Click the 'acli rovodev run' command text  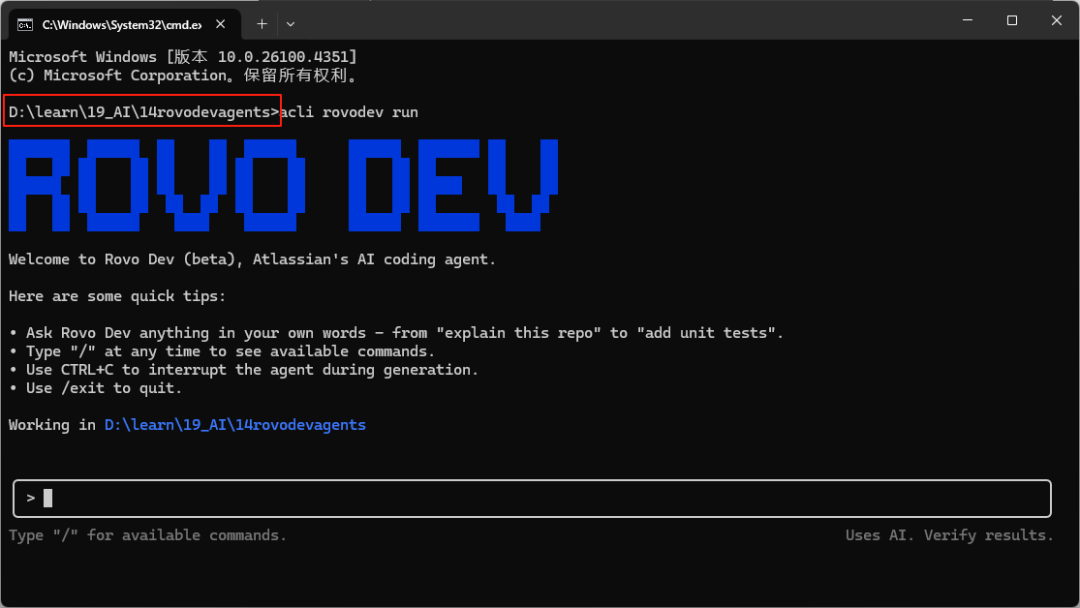[350, 111]
